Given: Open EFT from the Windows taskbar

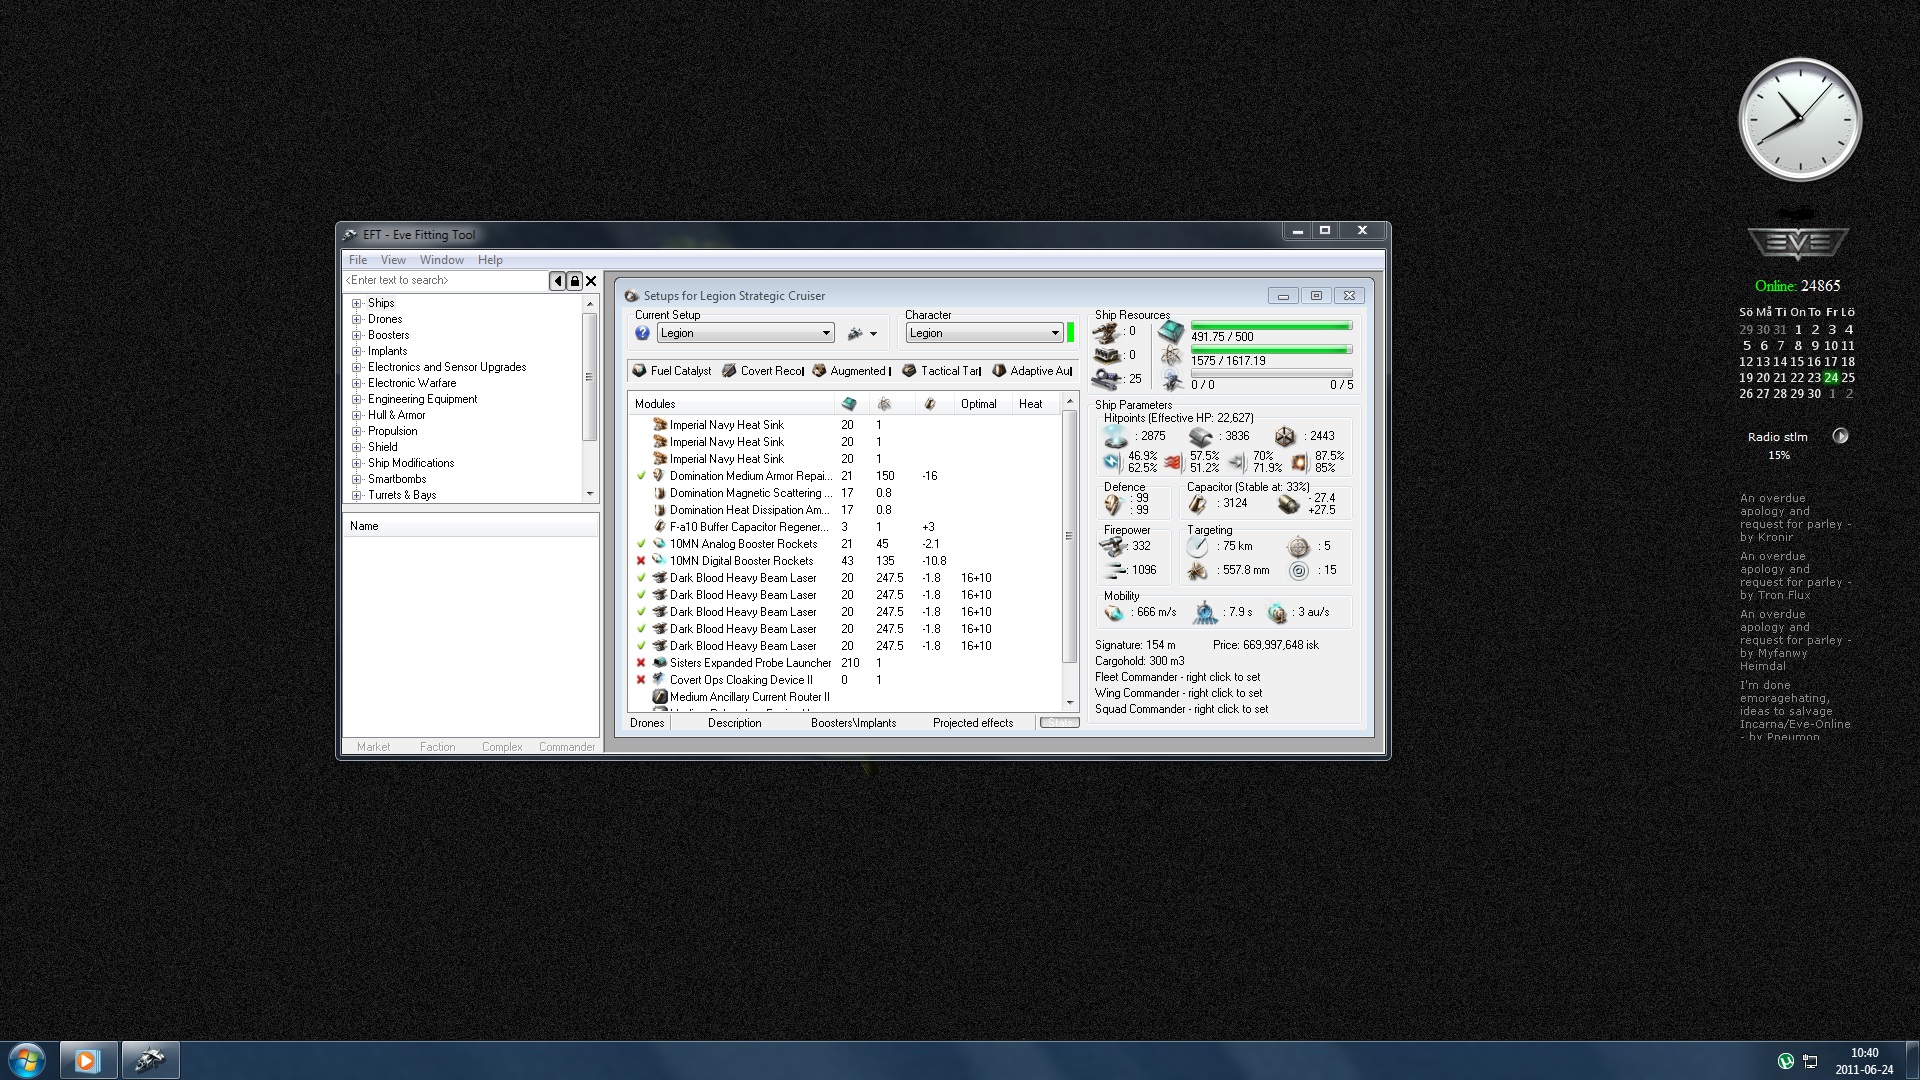Looking at the screenshot, I should coord(150,1060).
